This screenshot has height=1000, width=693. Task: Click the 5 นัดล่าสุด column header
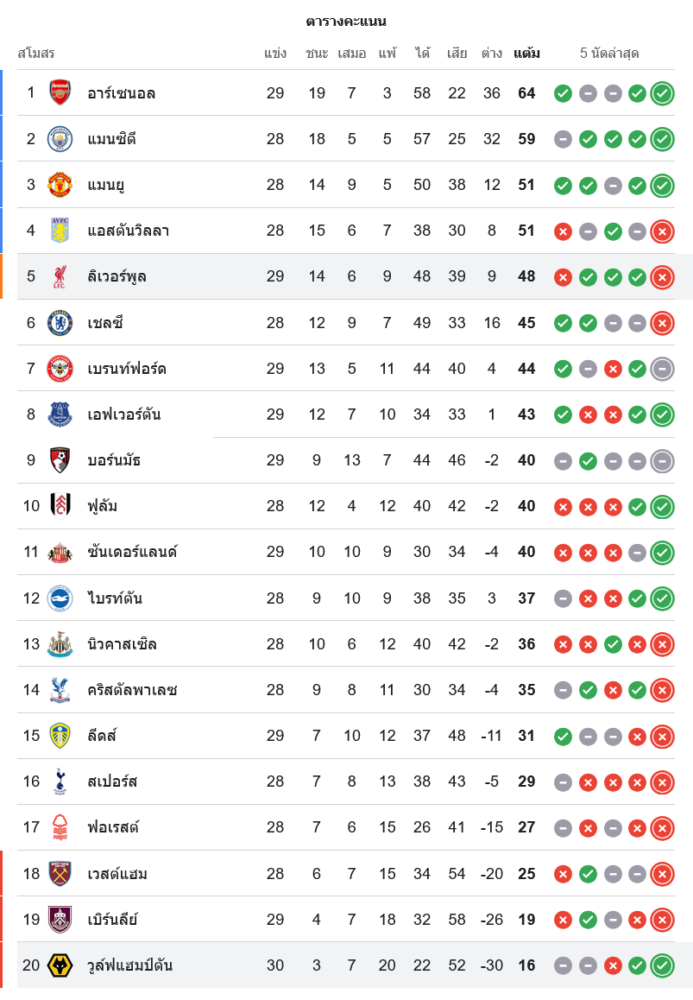(x=609, y=53)
